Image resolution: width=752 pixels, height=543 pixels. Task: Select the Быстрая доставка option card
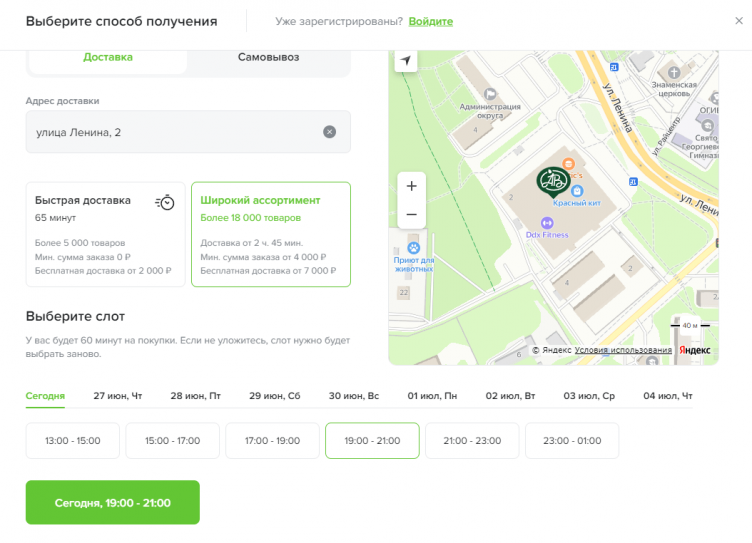click(x=105, y=234)
